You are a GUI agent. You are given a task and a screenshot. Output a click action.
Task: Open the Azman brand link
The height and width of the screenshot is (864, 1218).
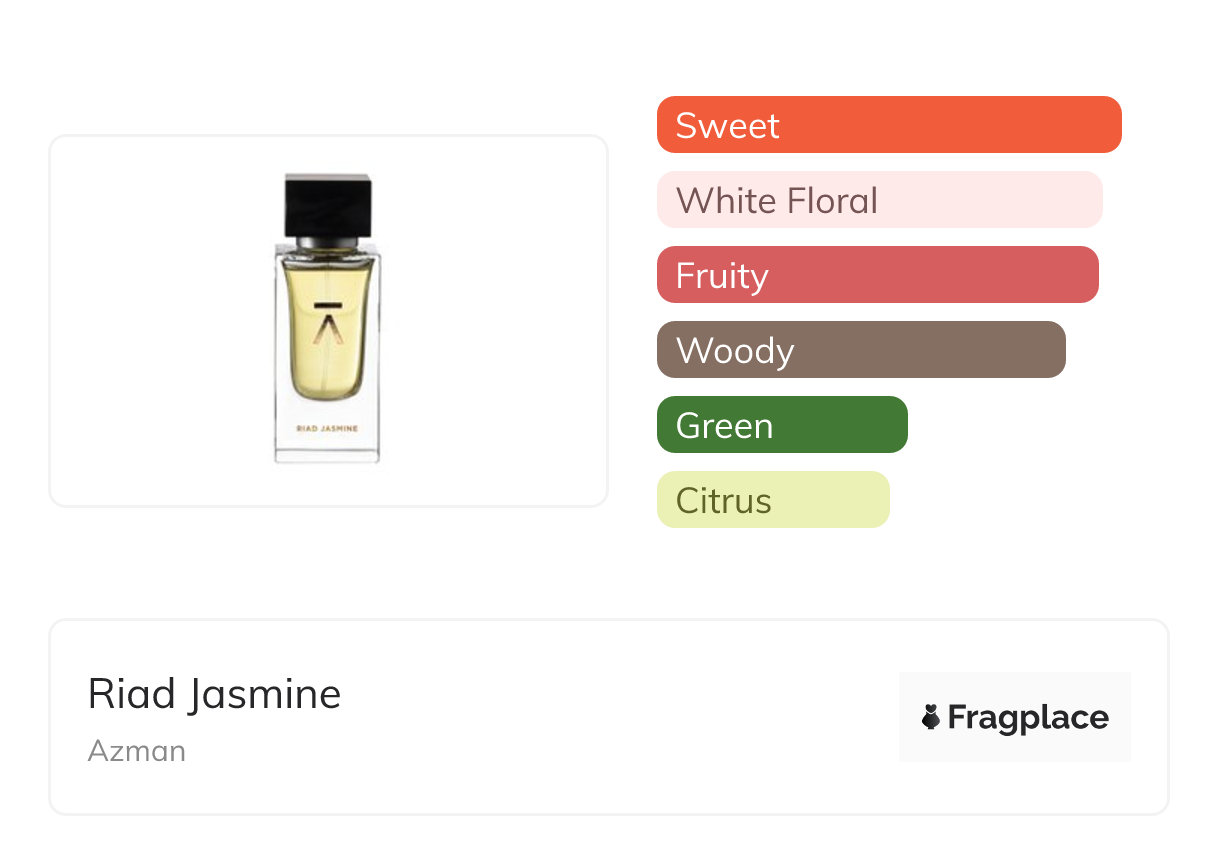[x=137, y=751]
